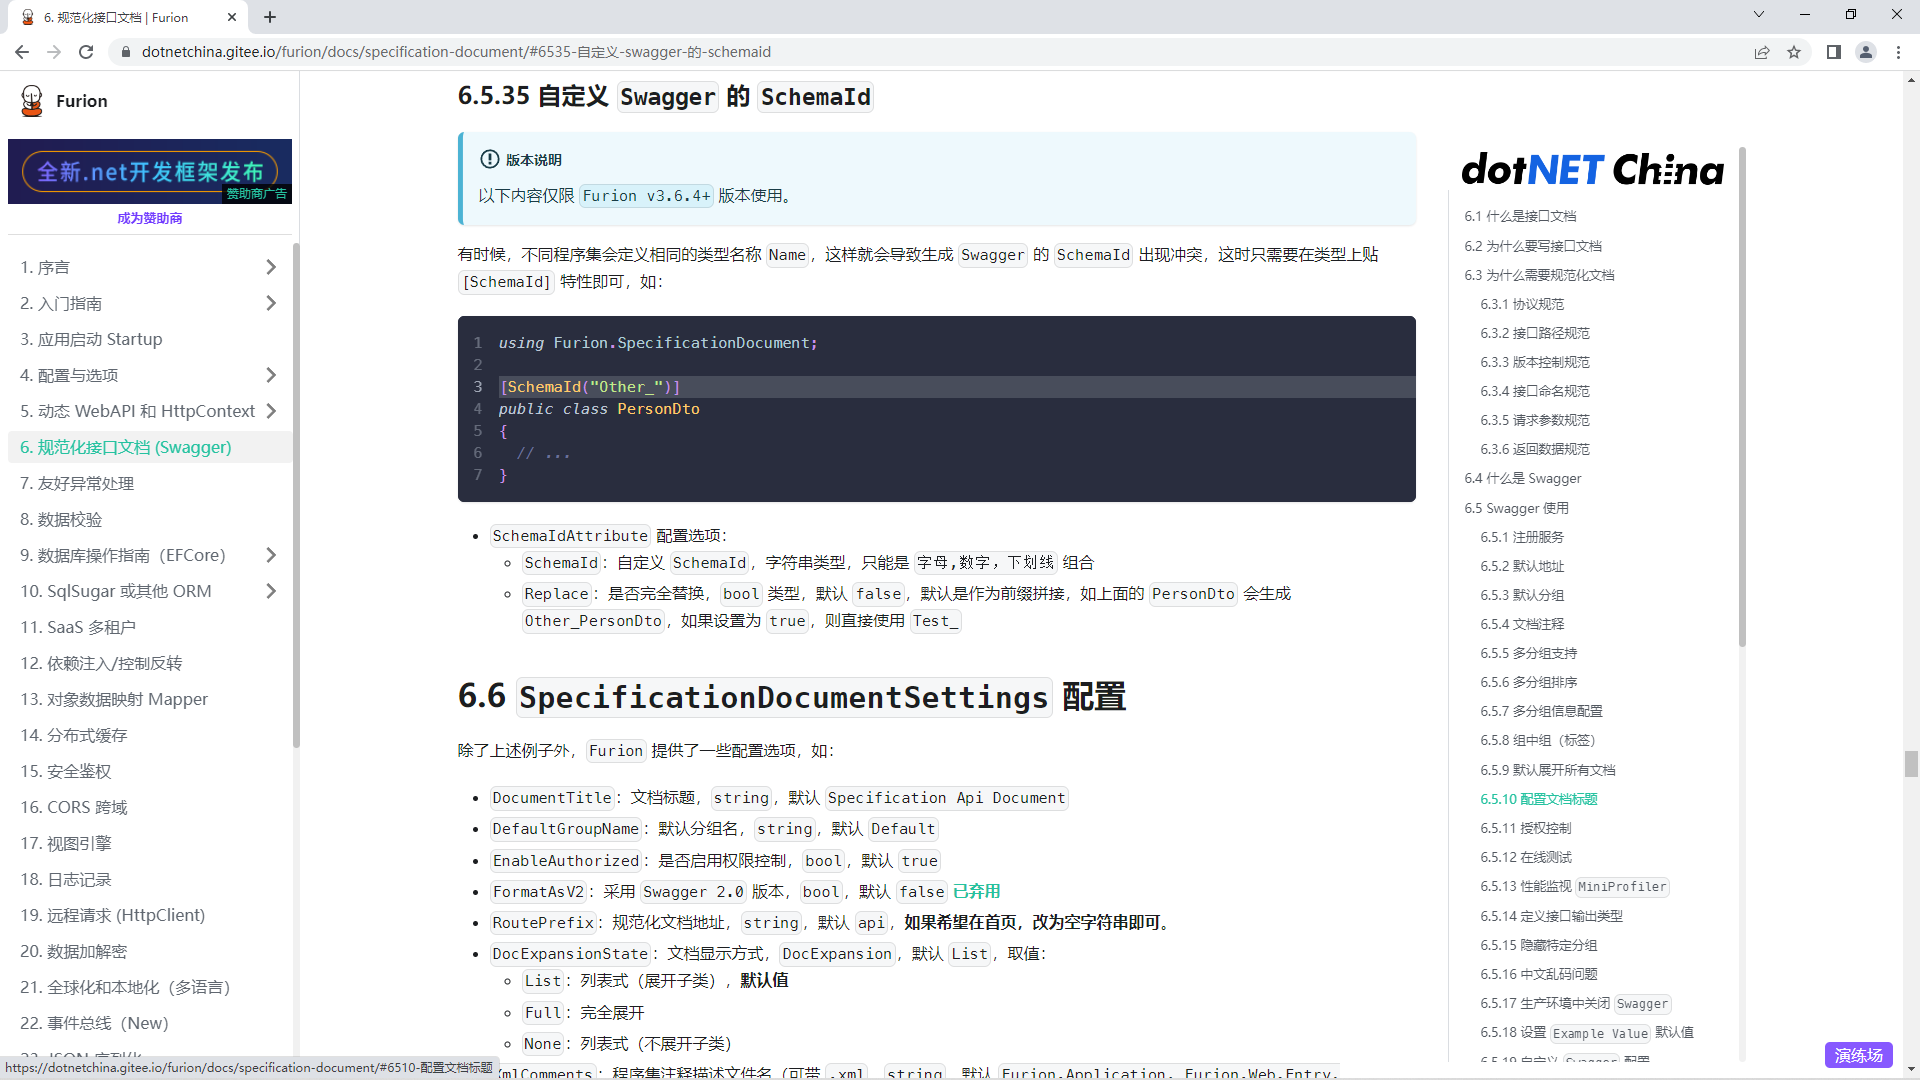Jump to 6.5.10 配置文档标题 in contents
The image size is (1920, 1080).
[1538, 799]
